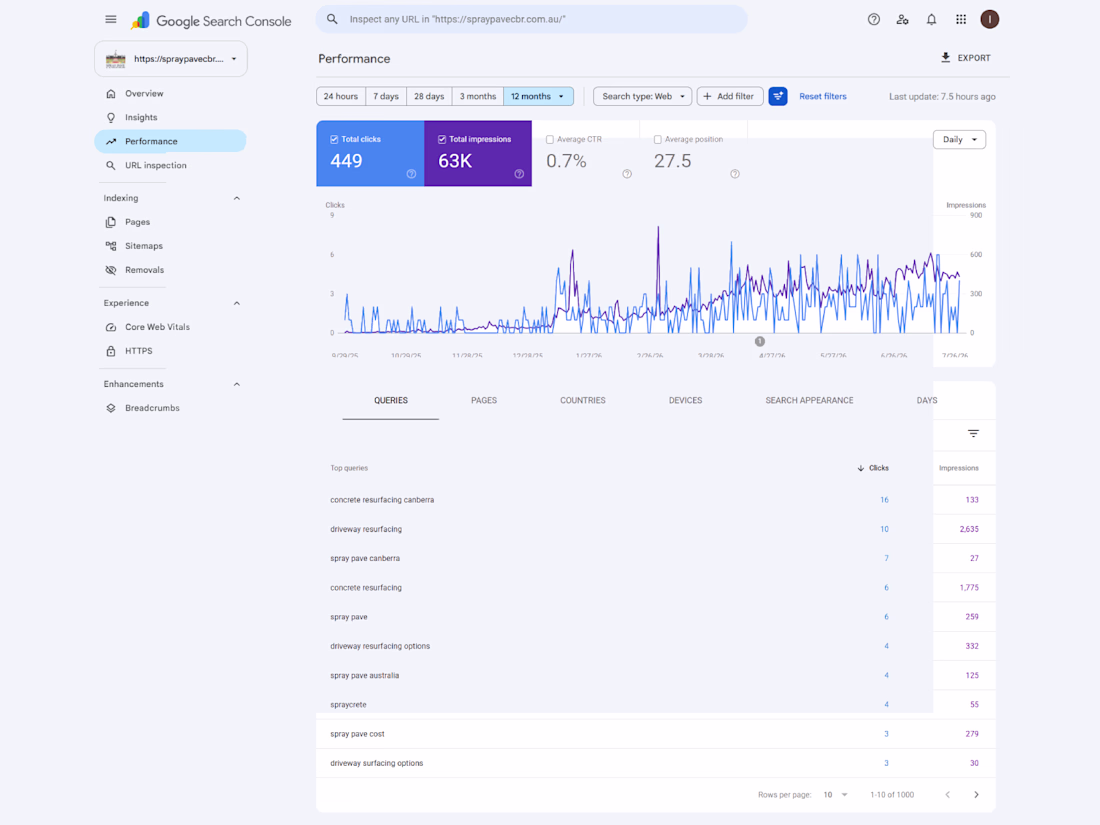Switch to the COUNTRIES tab
This screenshot has height=825, width=1100.
[582, 401]
